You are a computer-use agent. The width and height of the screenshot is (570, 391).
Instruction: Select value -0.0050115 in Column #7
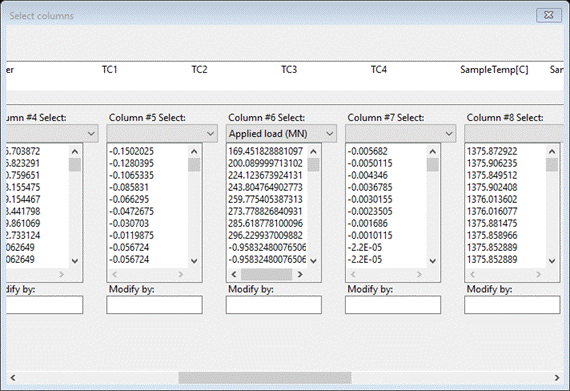[x=370, y=163]
